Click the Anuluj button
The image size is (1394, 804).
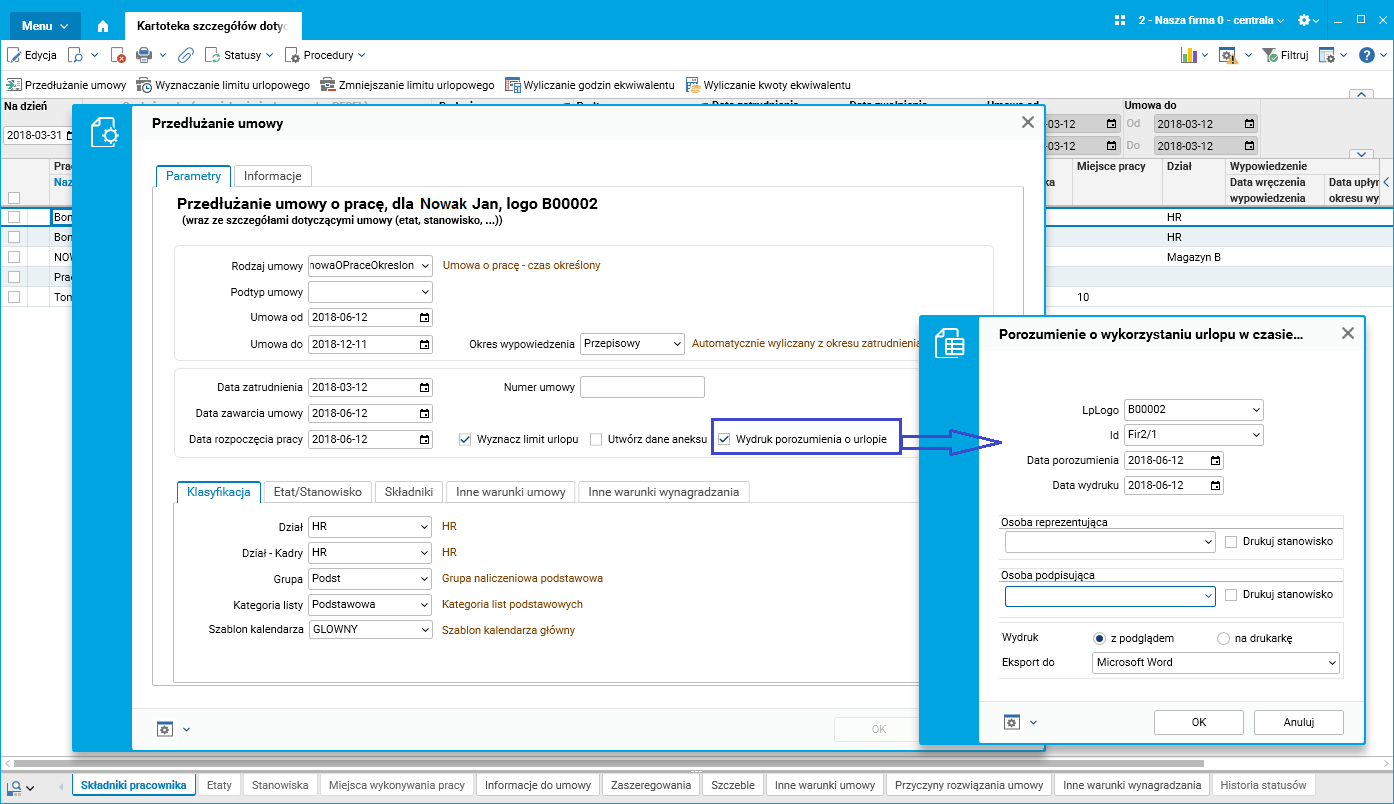click(1299, 722)
